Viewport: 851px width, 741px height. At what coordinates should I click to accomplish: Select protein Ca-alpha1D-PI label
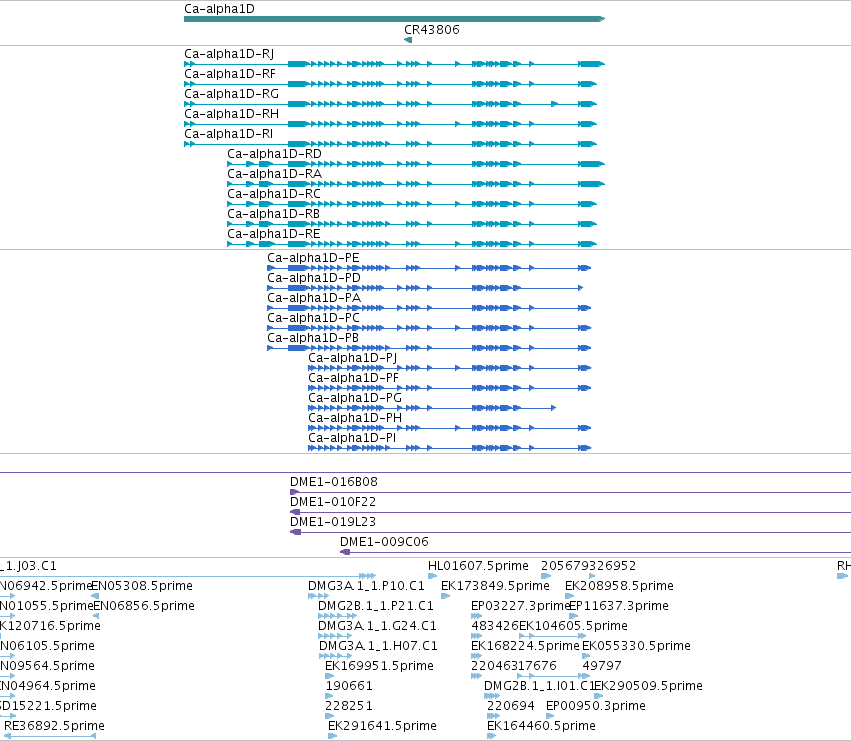tap(352, 438)
